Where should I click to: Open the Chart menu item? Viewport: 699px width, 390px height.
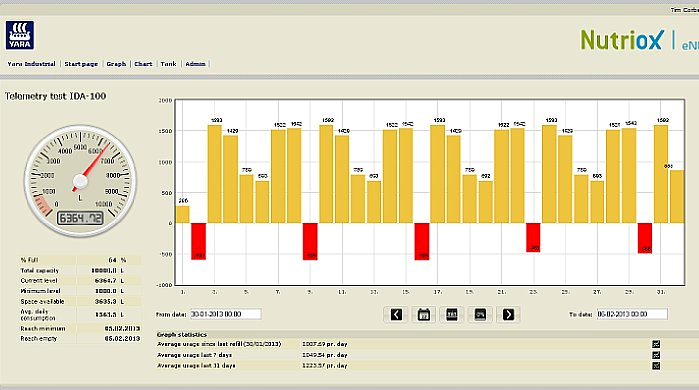click(143, 64)
